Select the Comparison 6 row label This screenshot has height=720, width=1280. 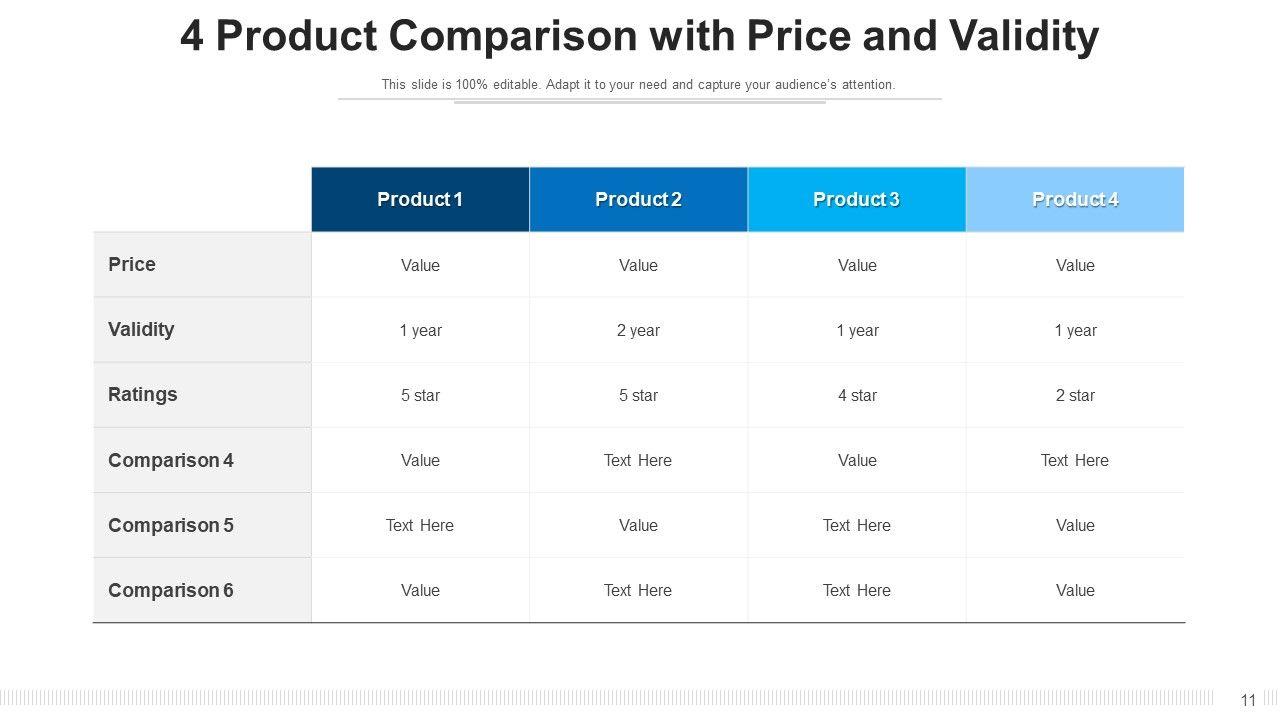(171, 590)
